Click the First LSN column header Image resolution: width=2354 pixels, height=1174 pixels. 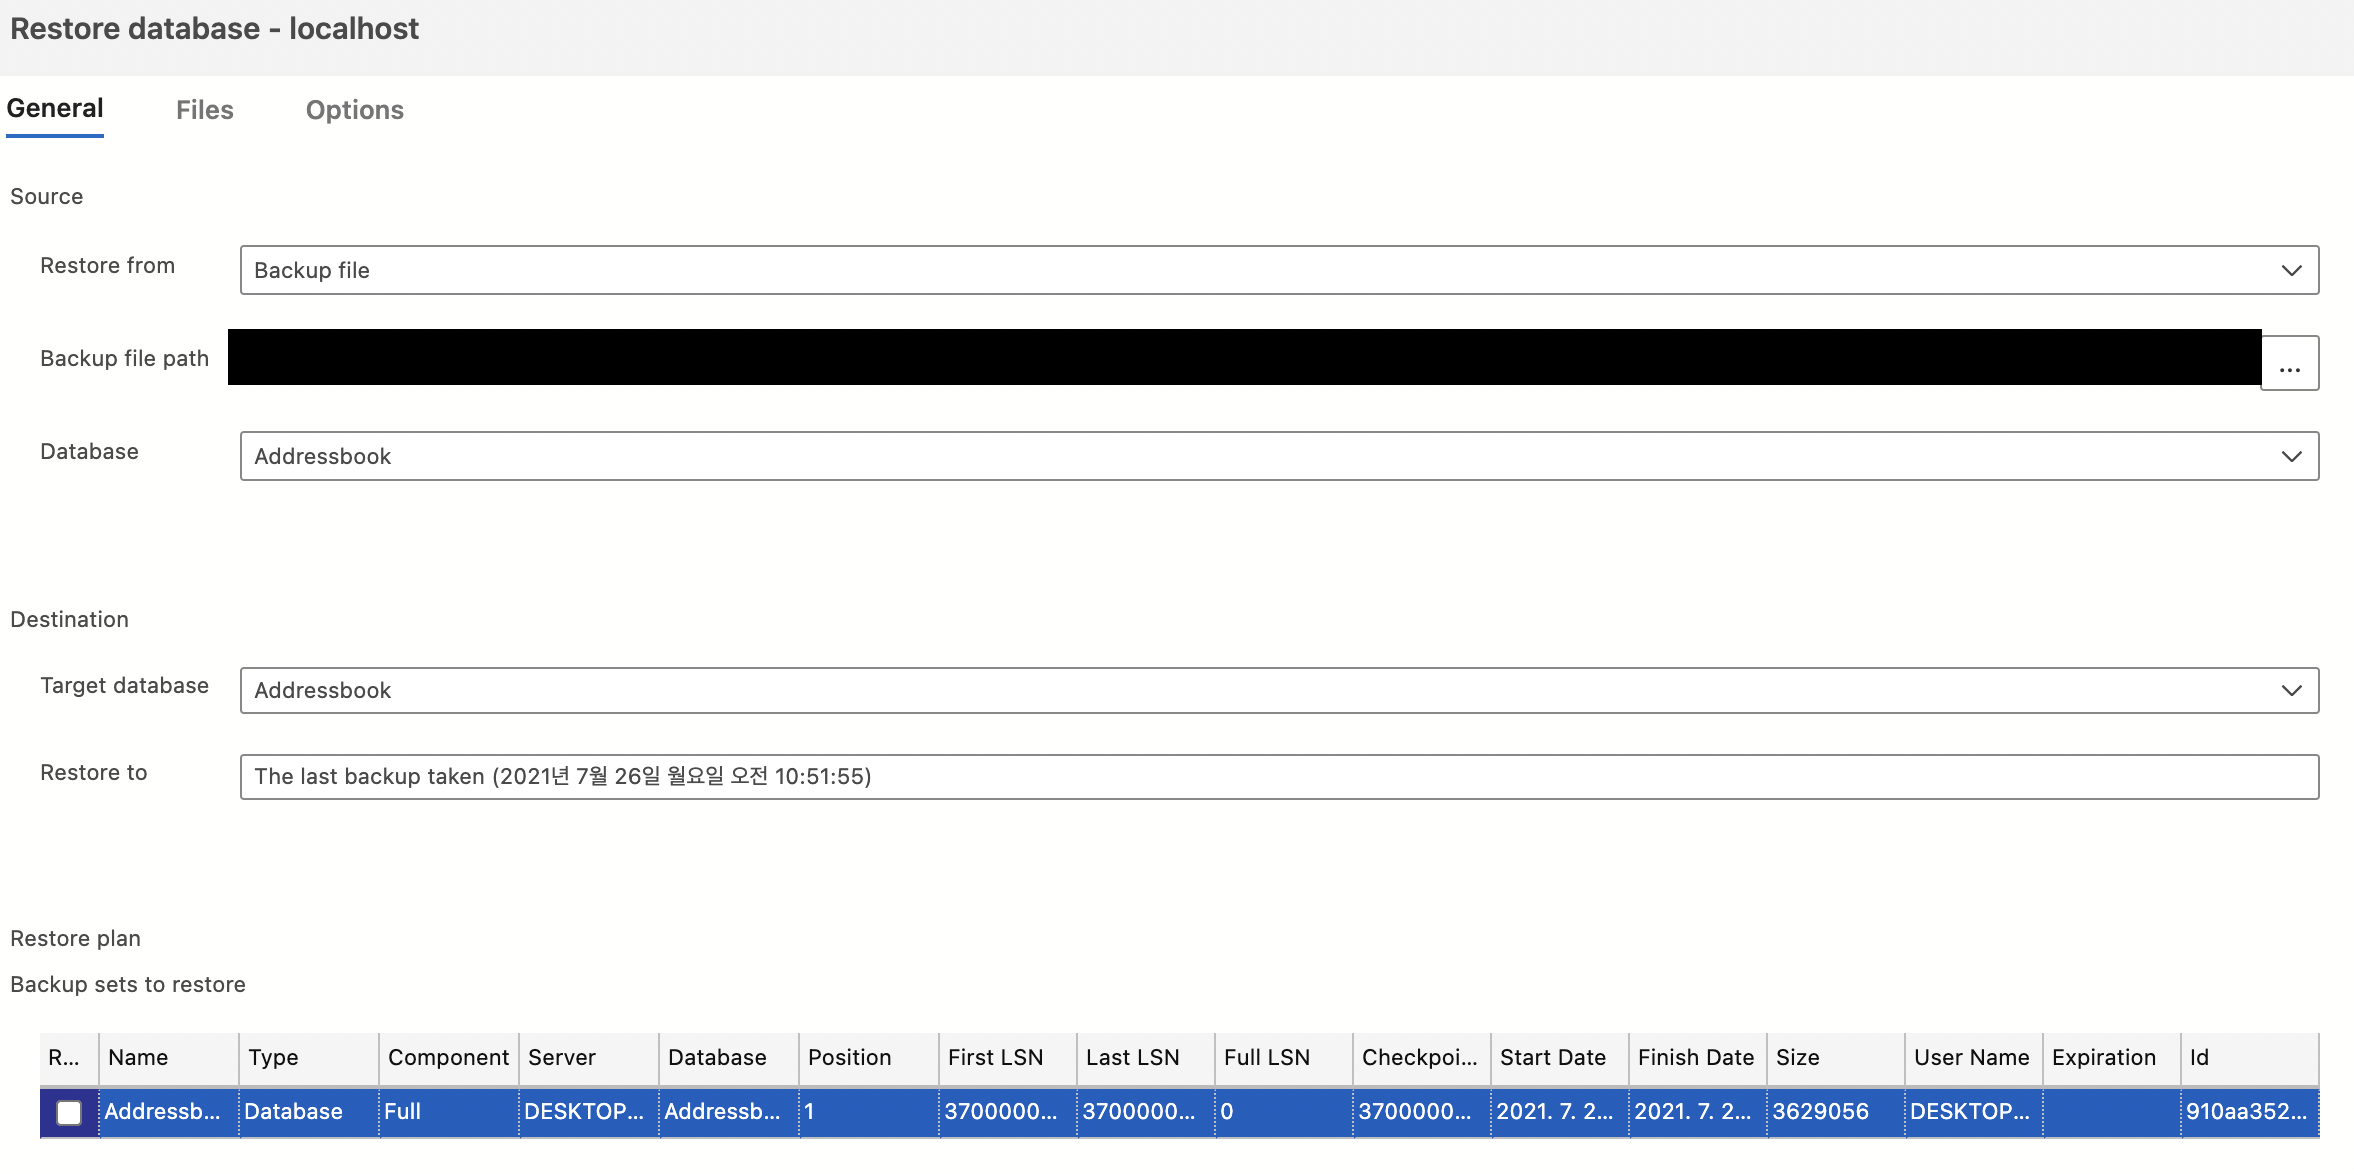pos(995,1058)
